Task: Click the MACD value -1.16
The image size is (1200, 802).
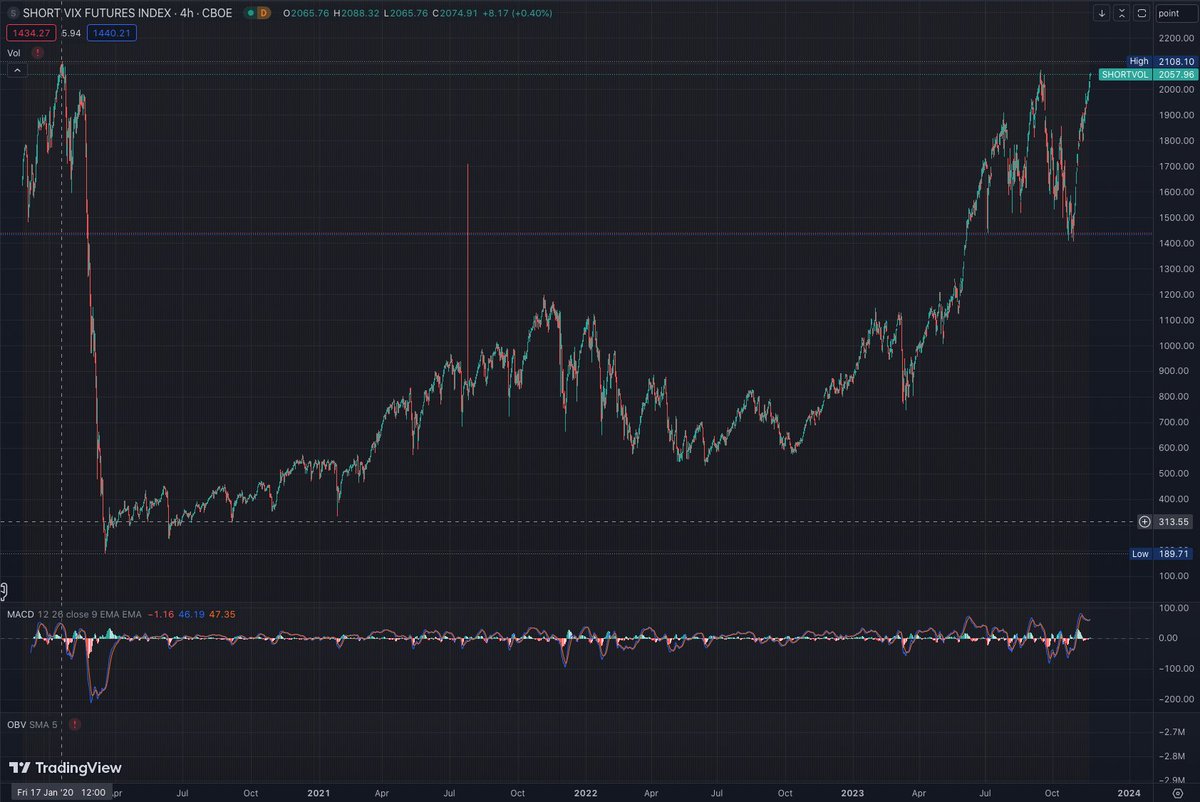Action: pos(162,613)
